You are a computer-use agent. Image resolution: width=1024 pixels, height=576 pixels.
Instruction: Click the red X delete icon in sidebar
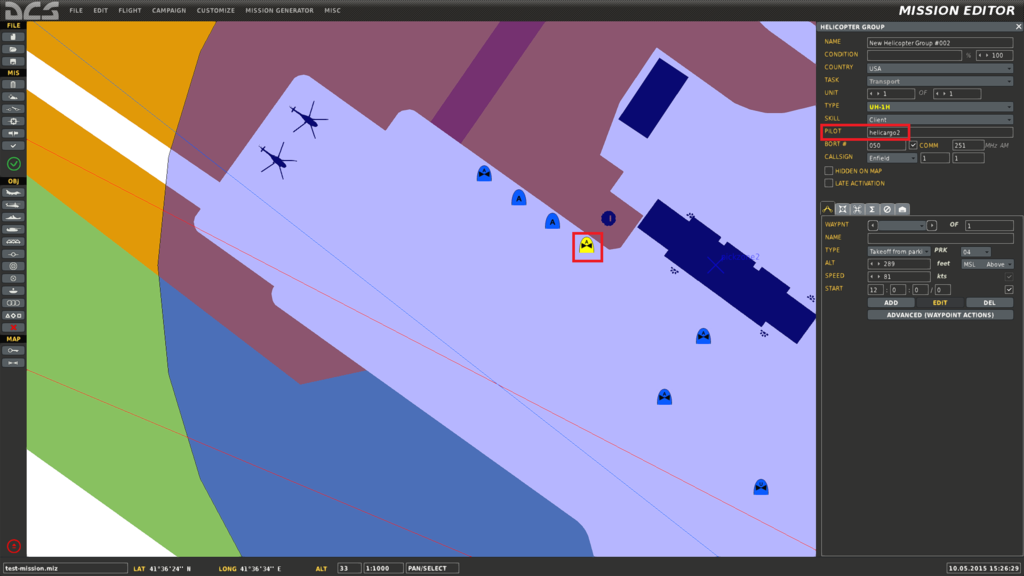click(14, 327)
